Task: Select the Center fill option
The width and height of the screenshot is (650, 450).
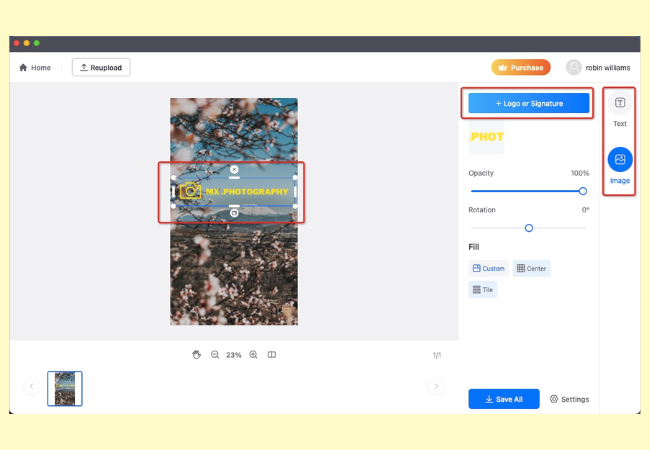Action: pyautogui.click(x=531, y=268)
